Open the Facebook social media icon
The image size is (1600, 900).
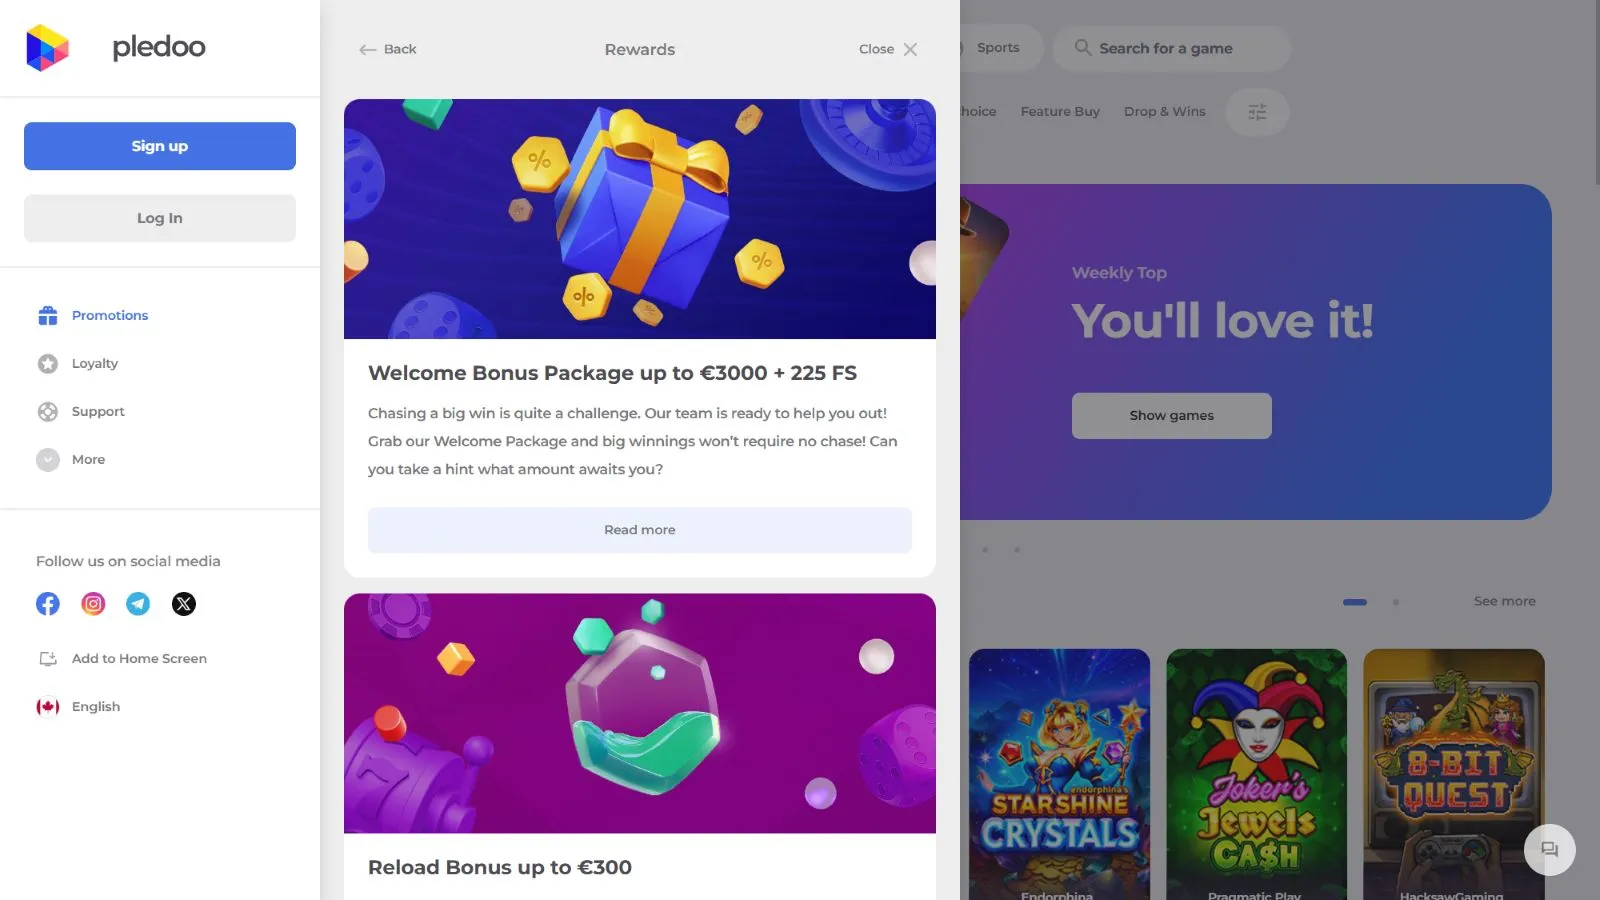coord(48,604)
